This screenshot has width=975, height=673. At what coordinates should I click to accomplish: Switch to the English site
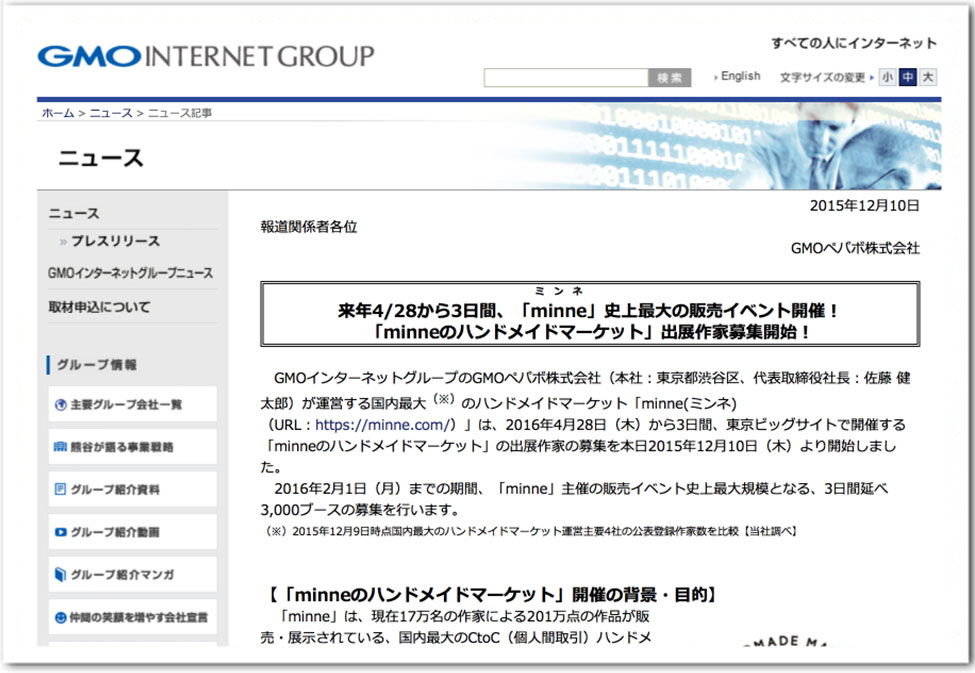pos(740,76)
